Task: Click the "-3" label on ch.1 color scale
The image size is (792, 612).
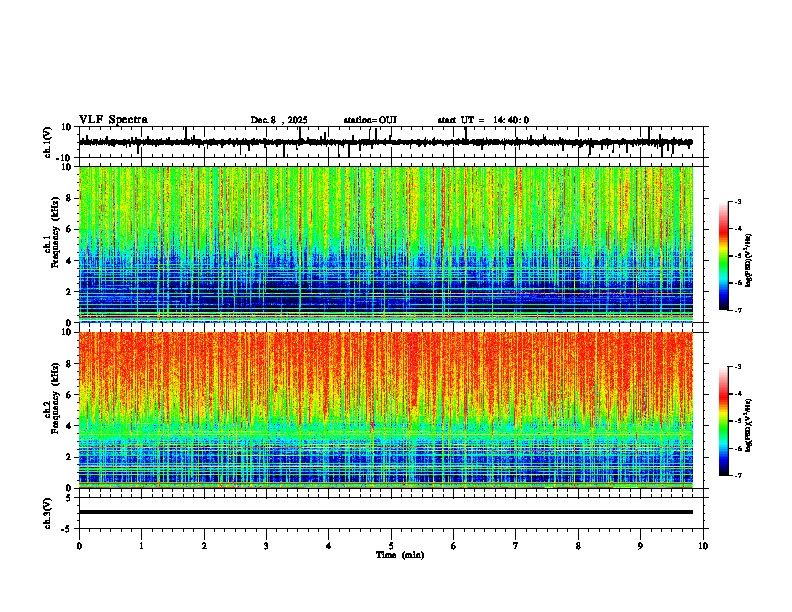Action: coord(738,202)
